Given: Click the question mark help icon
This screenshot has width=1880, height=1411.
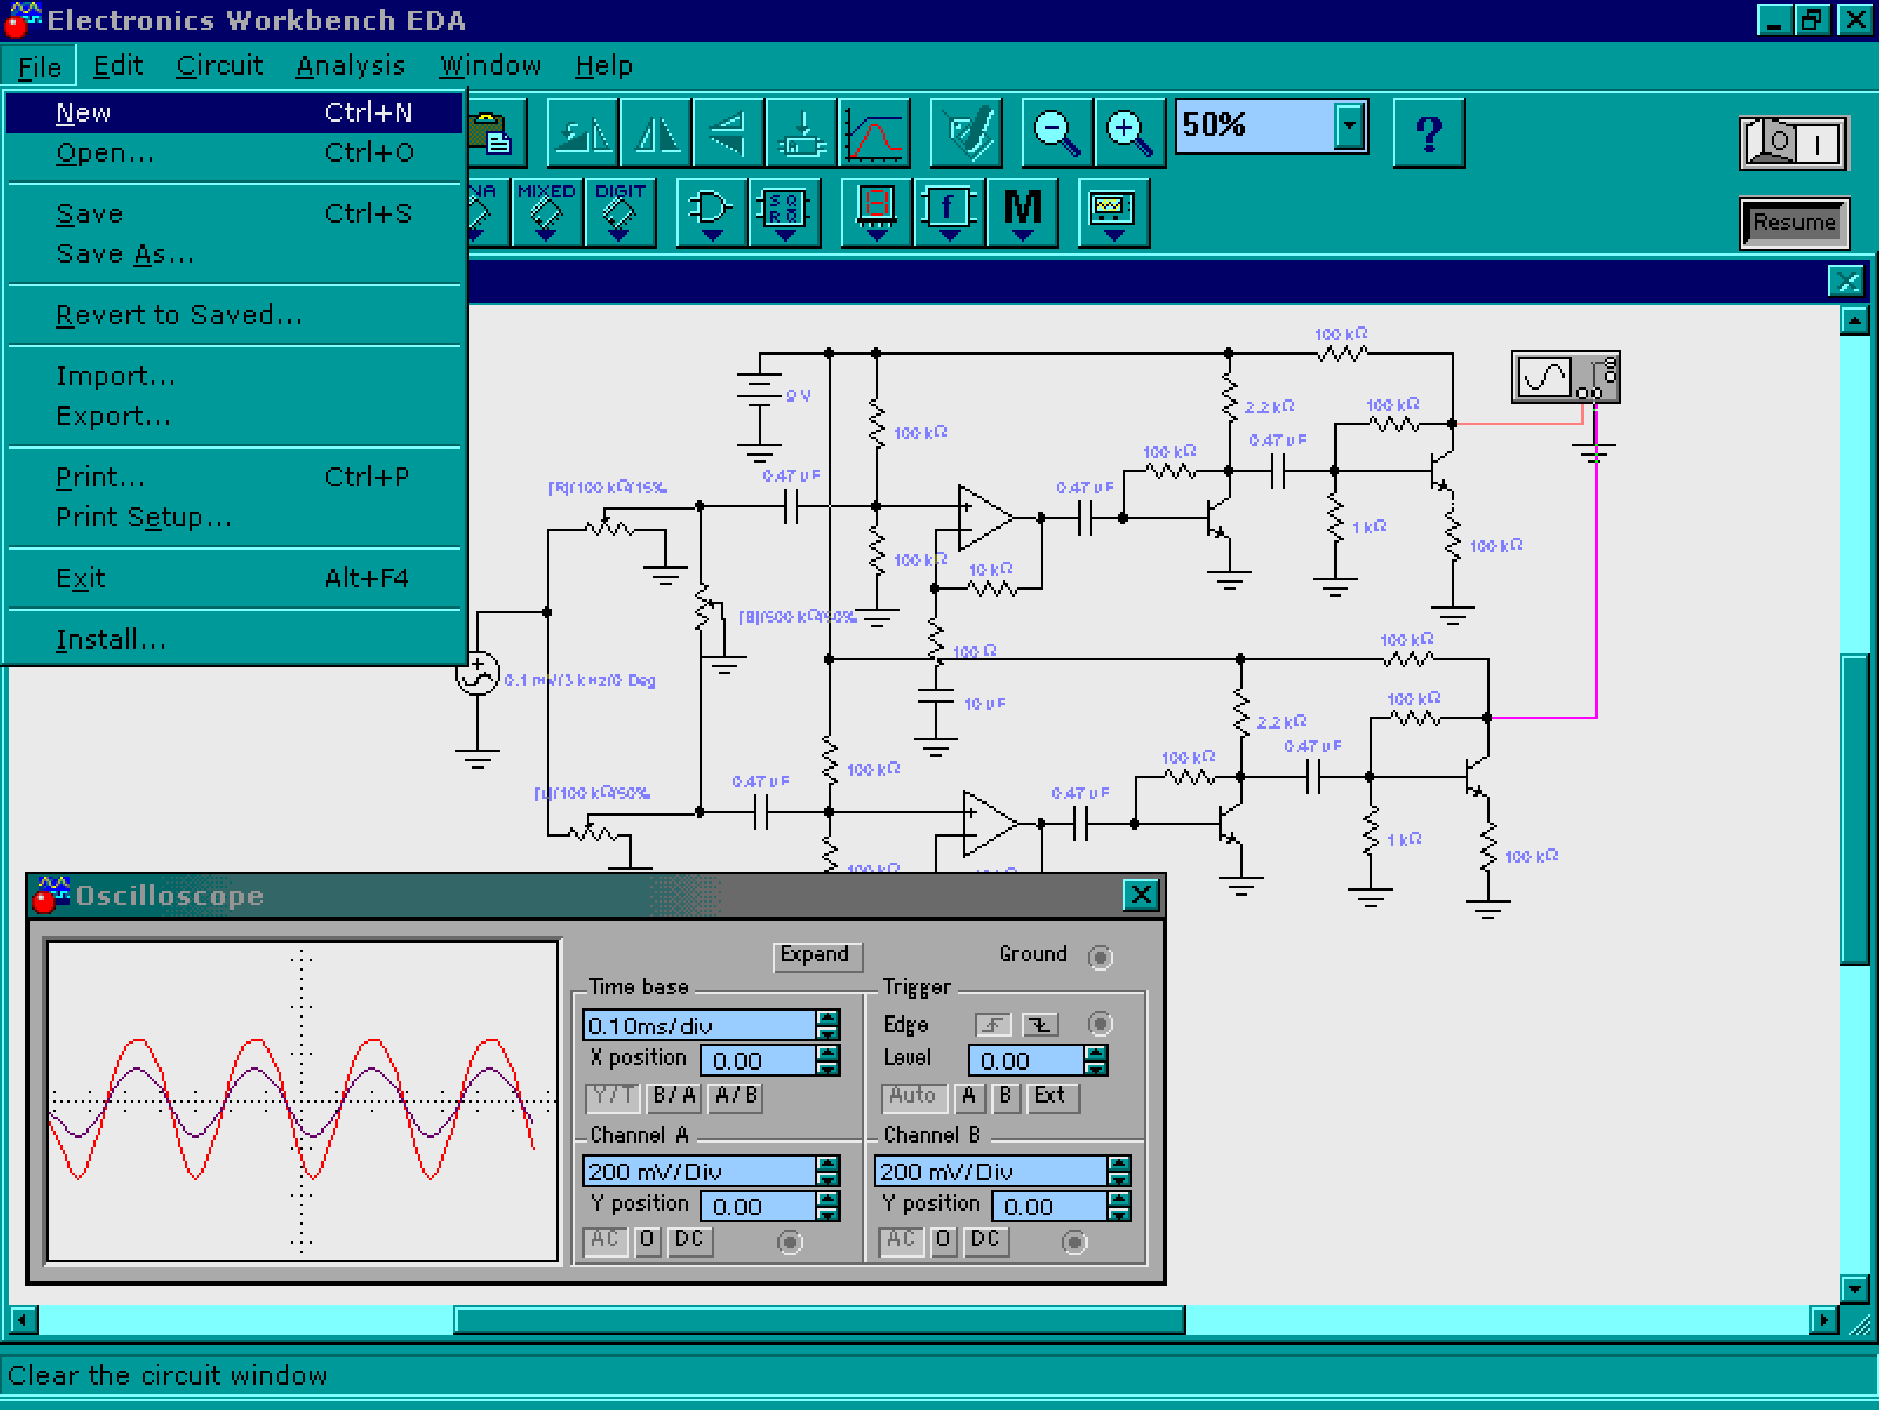Looking at the screenshot, I should [1428, 132].
